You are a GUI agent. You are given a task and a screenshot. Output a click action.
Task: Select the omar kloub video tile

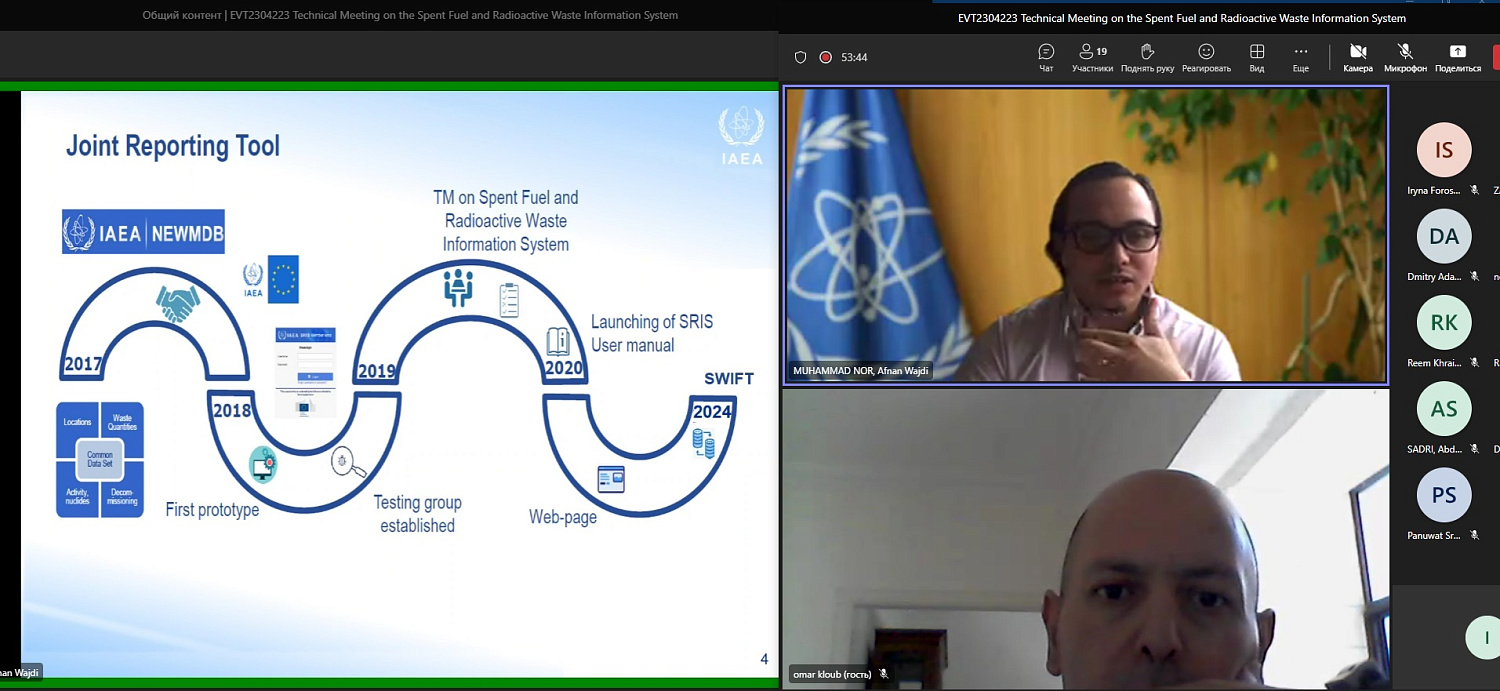pos(1086,538)
